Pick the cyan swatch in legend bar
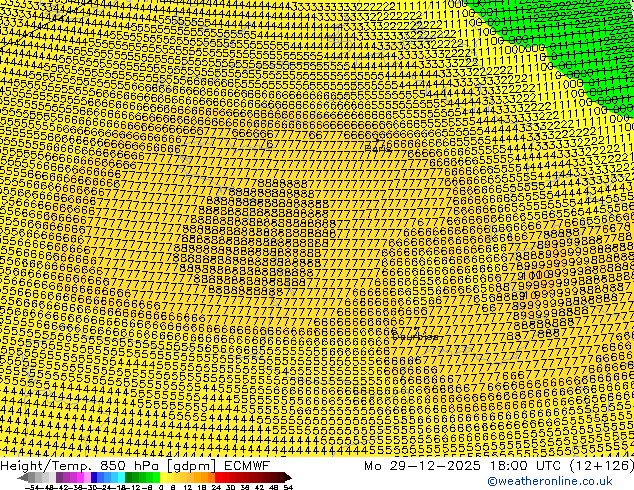Image resolution: width=634 pixels, height=490 pixels. (121, 478)
